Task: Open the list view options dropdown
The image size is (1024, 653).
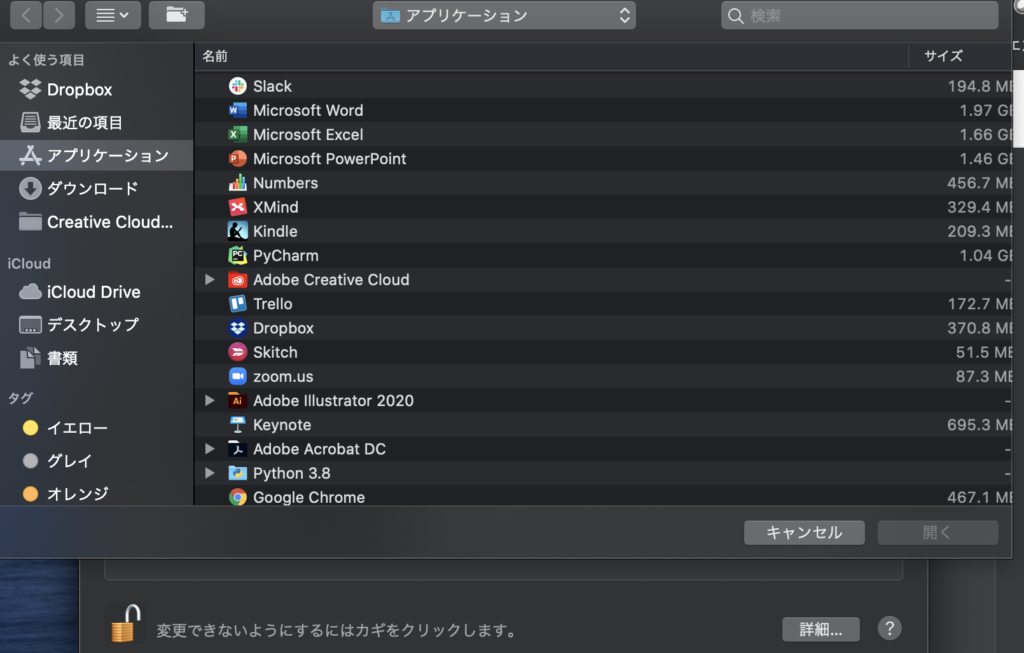Action: 113,15
